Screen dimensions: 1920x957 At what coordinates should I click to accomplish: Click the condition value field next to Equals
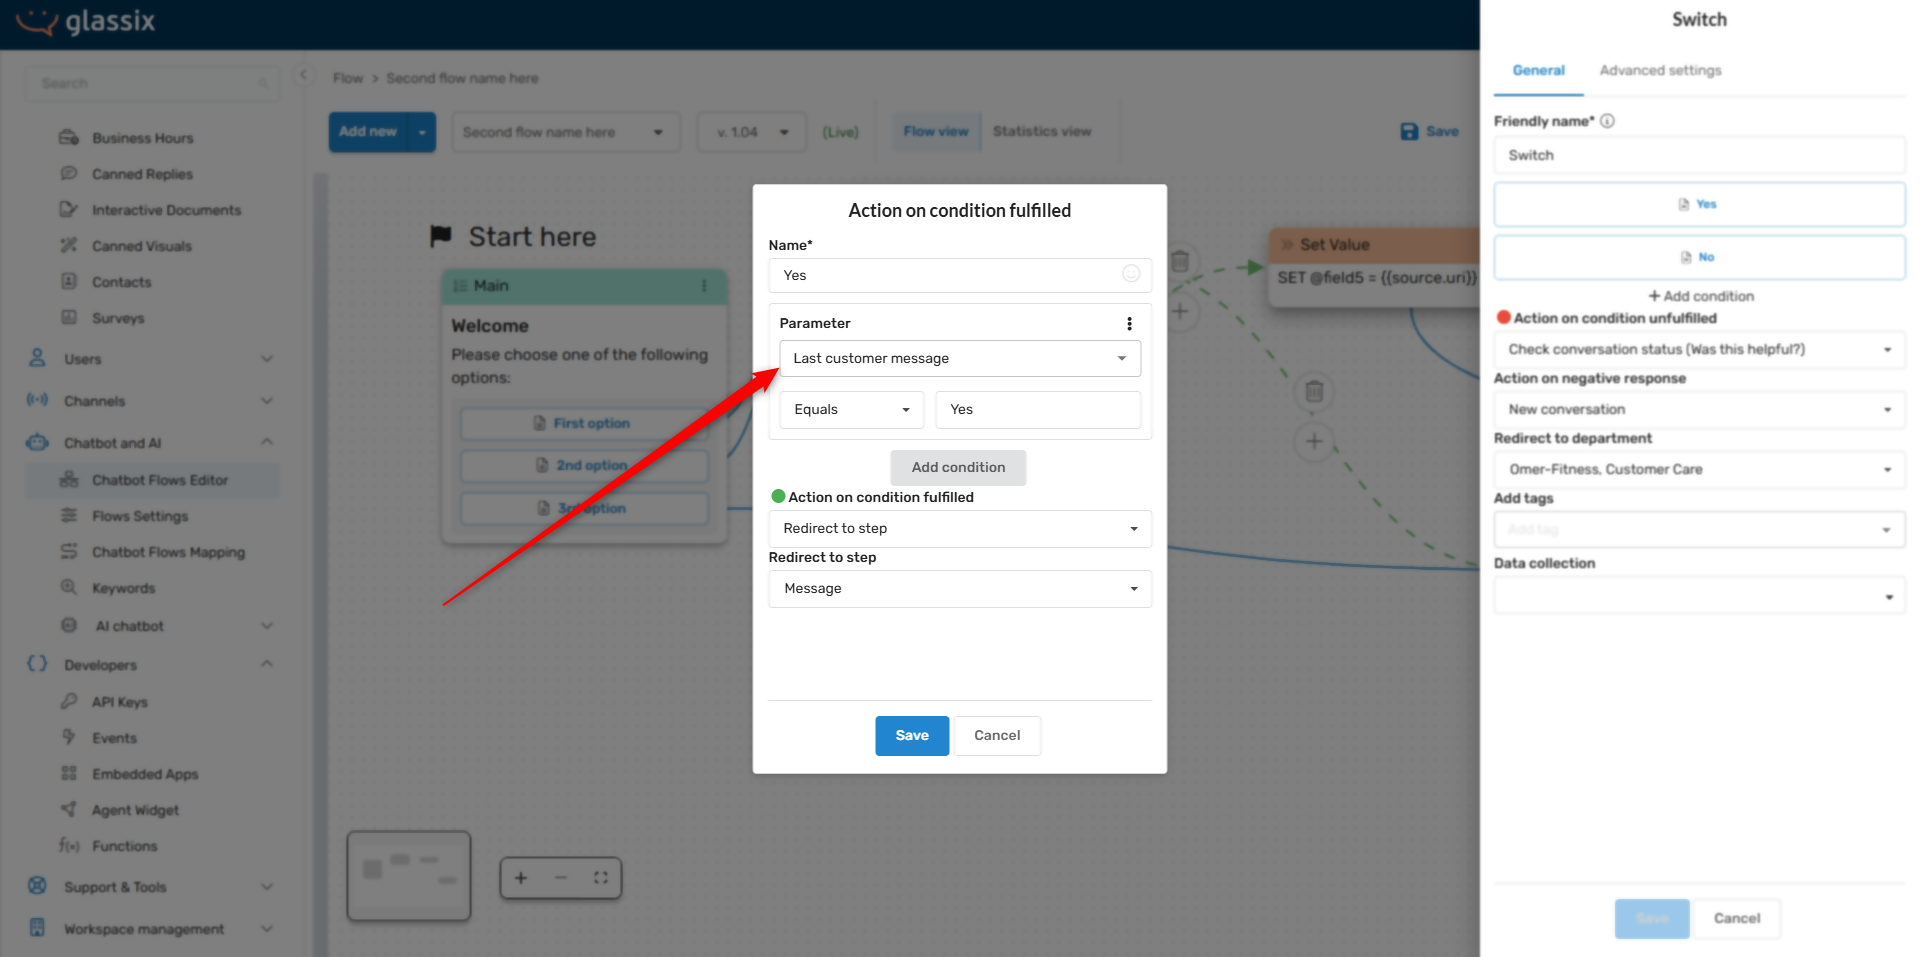[x=1038, y=409]
